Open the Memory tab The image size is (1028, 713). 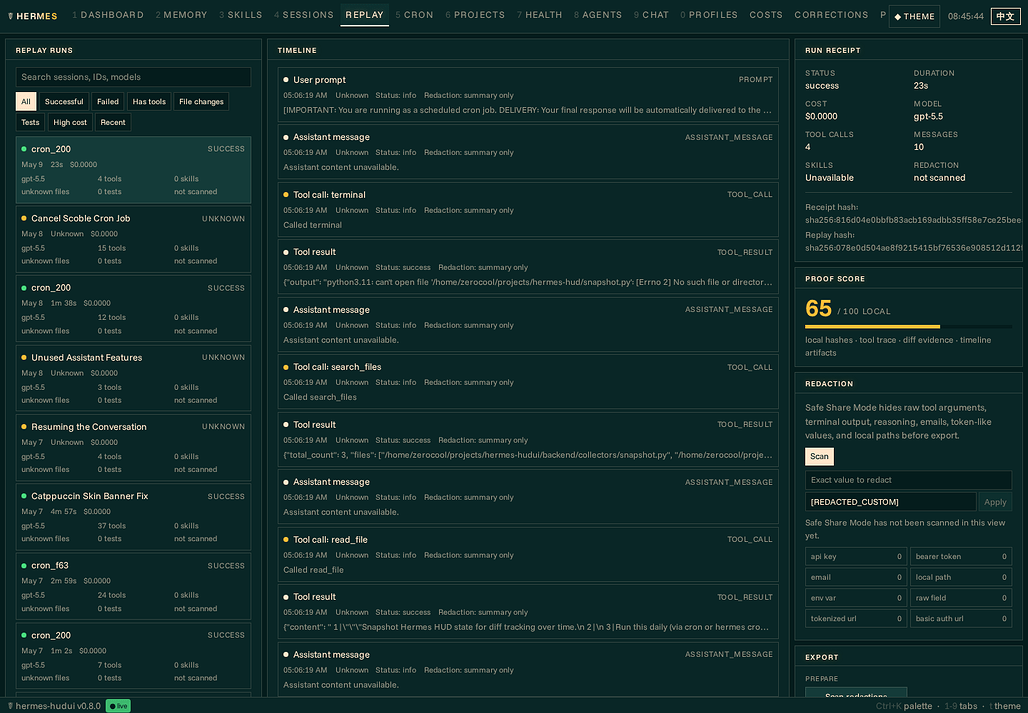pos(181,14)
